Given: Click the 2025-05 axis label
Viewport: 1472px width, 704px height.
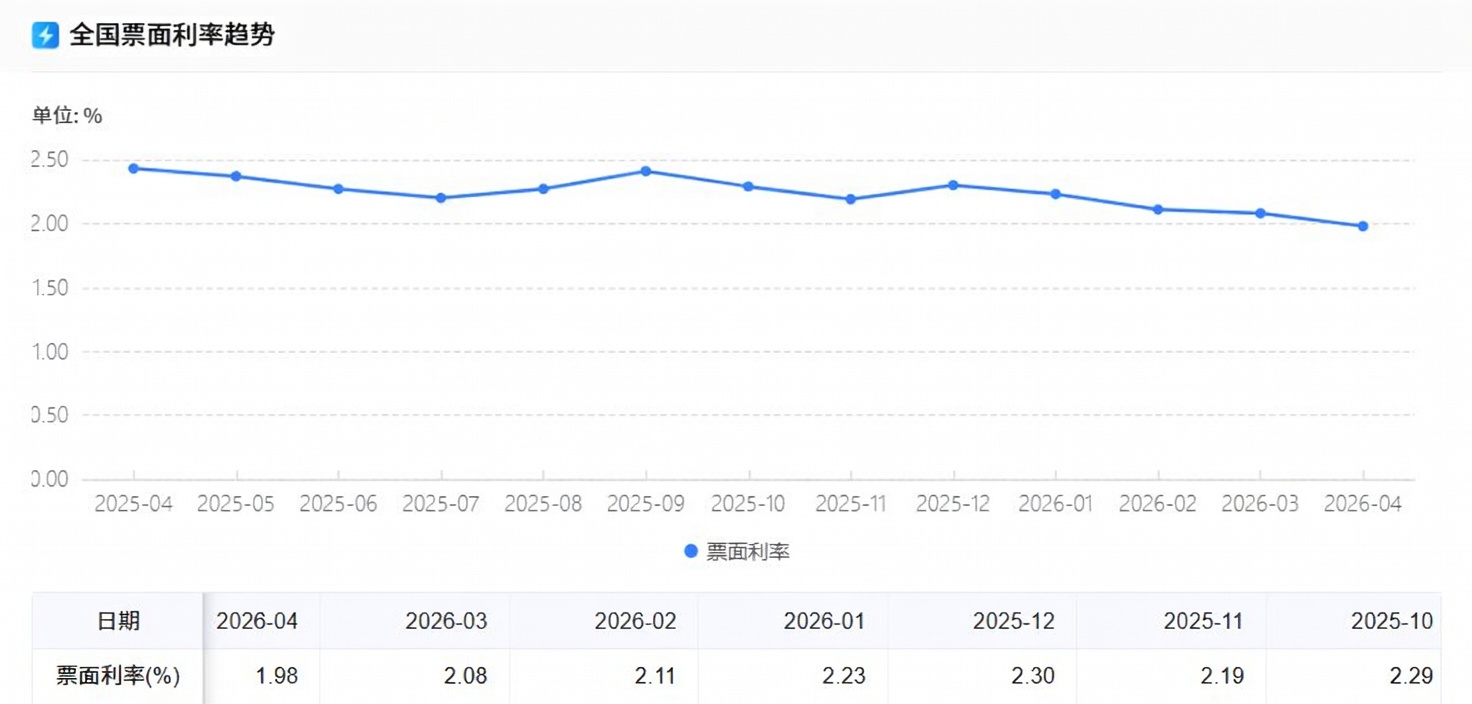Looking at the screenshot, I should [236, 504].
